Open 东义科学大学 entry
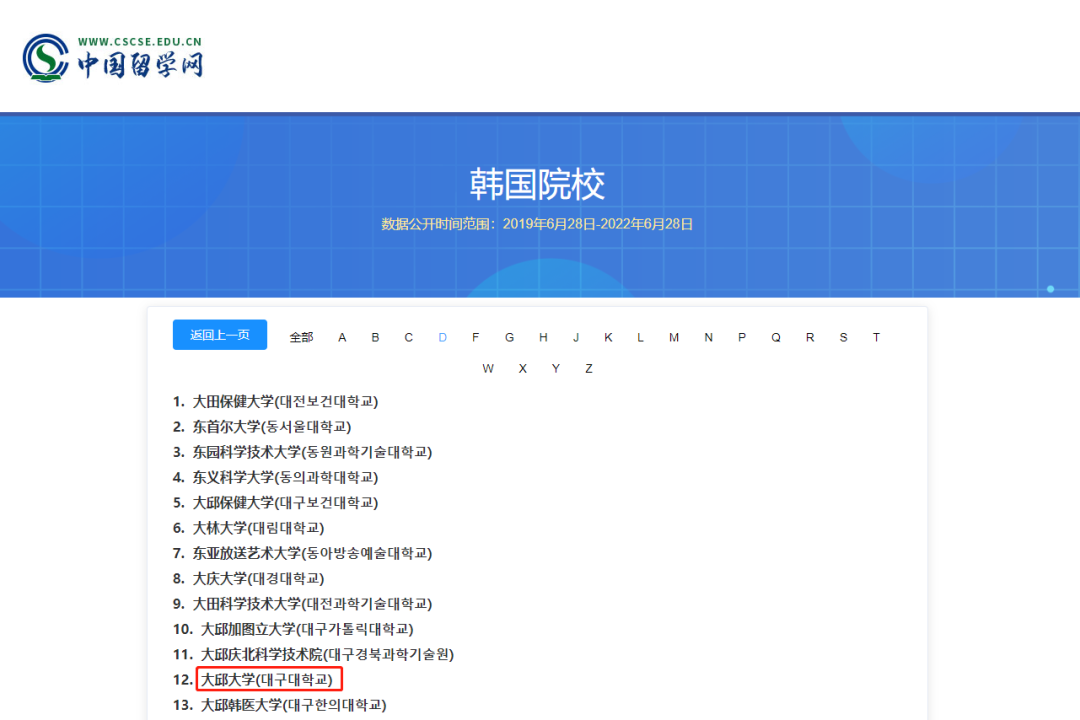This screenshot has width=1080, height=720. coord(285,477)
